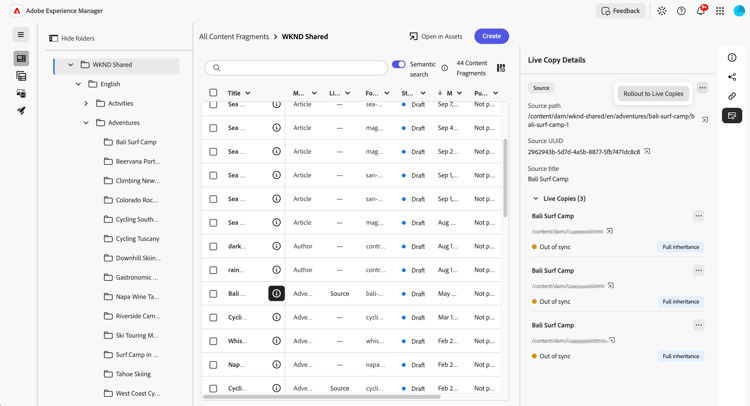Open the Help question mark icon
Screen dimensions: 750x406
coord(681,11)
